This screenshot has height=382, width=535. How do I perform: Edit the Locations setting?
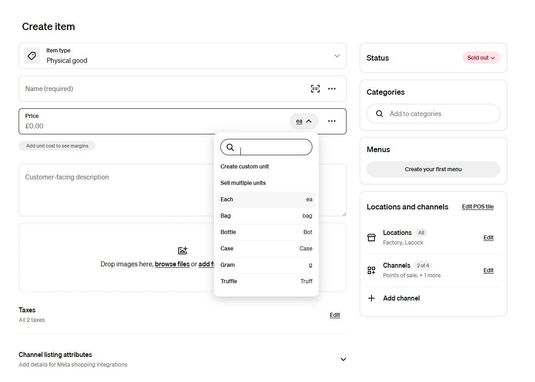pos(488,237)
